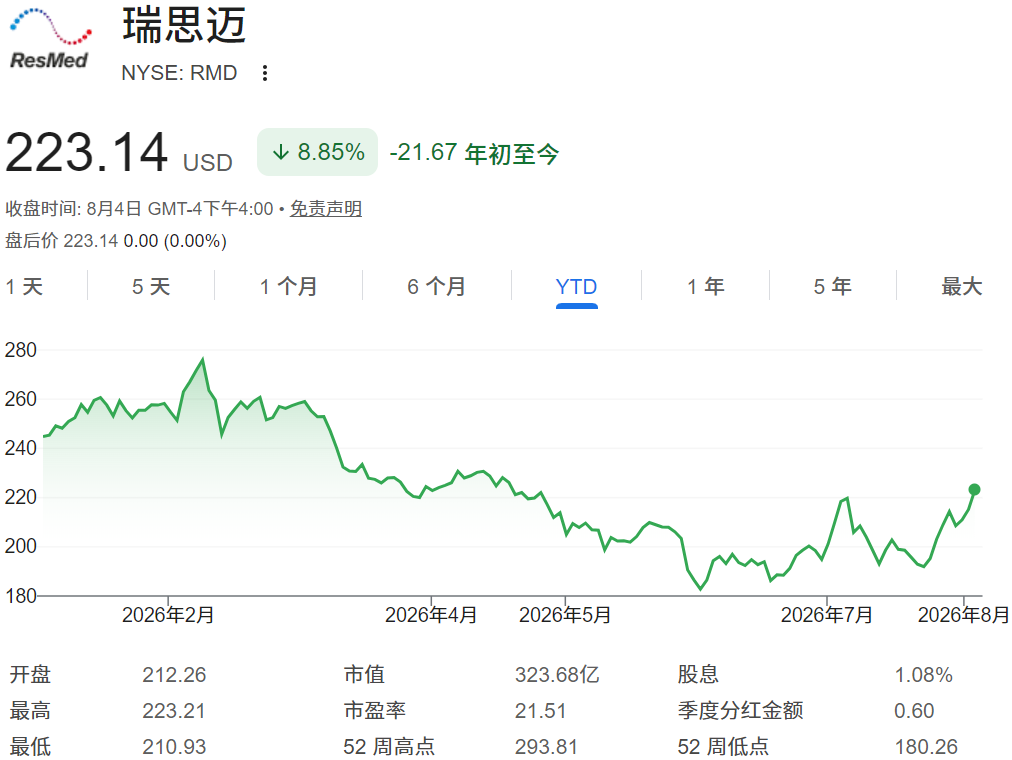Click the 开盘 value 212.26
This screenshot has height=760, width=1012.
[x=174, y=675]
